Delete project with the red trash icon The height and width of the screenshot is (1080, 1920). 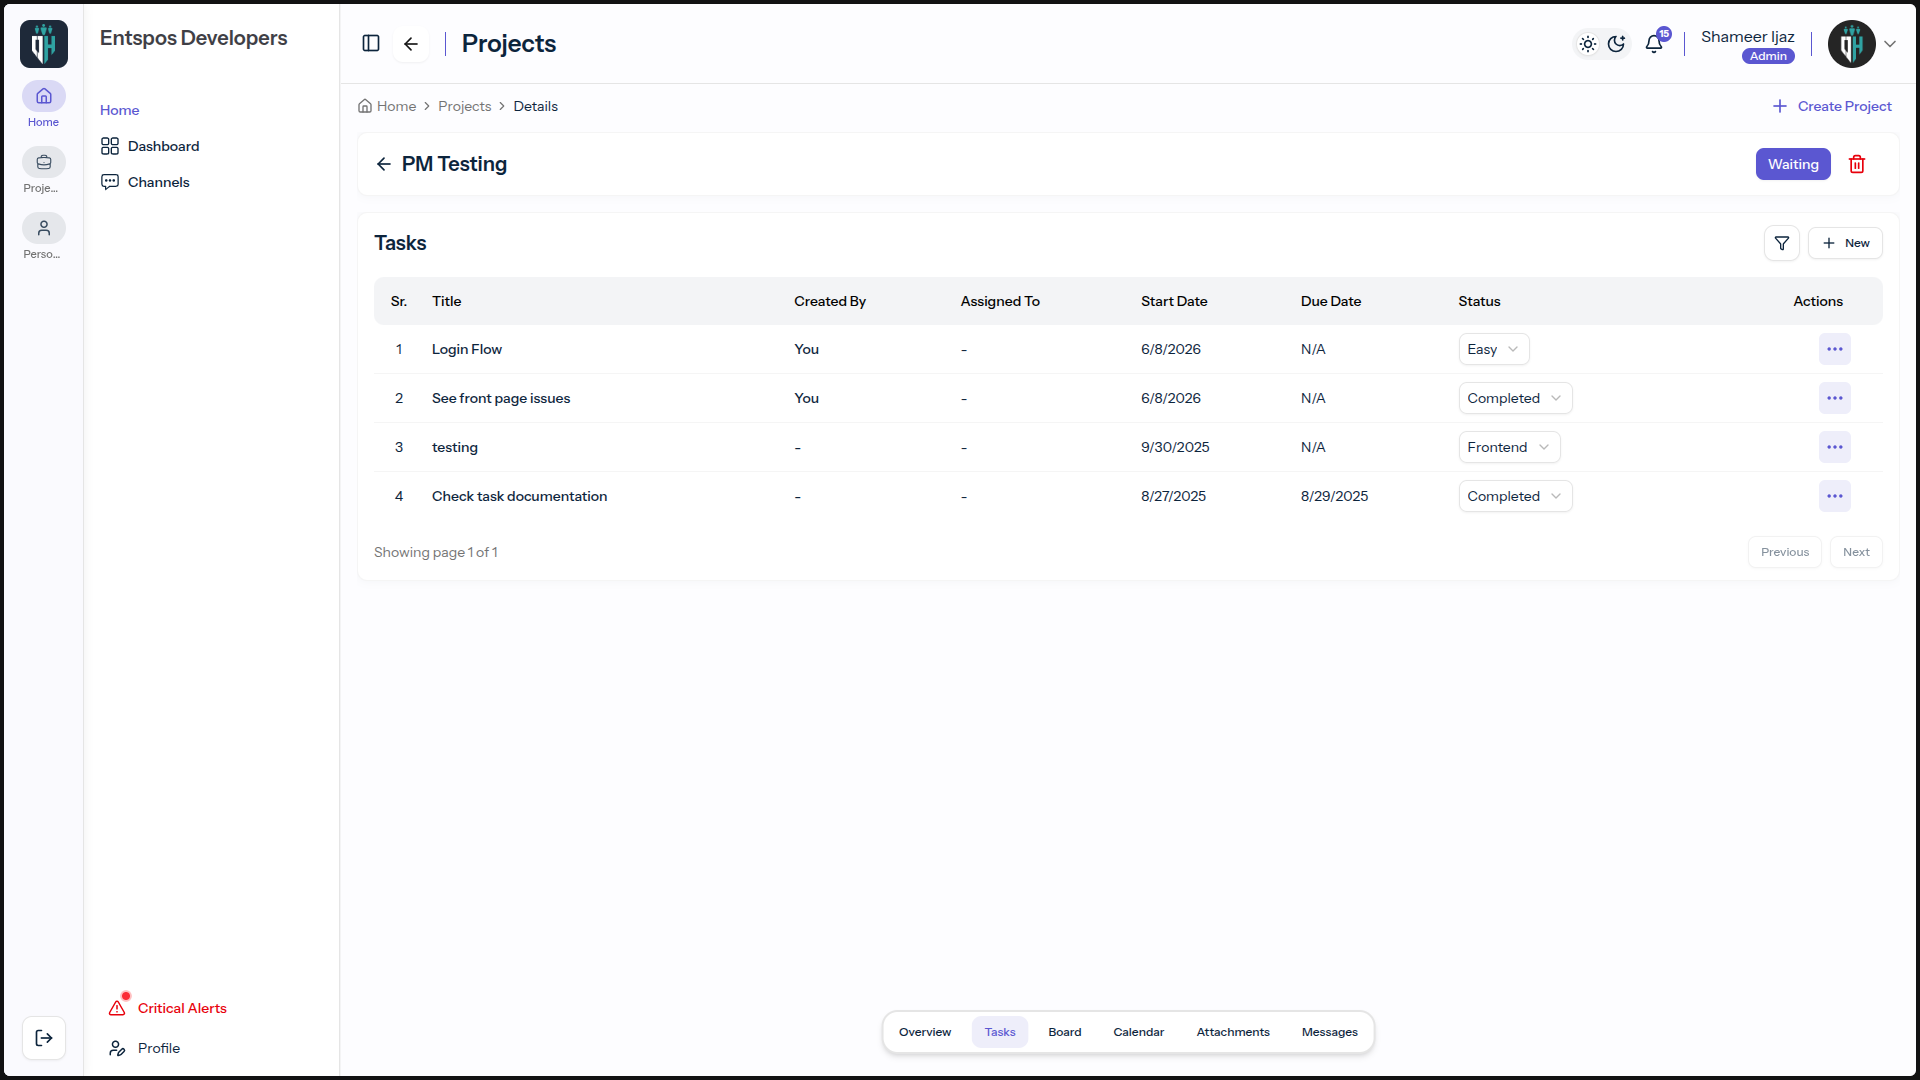pyautogui.click(x=1857, y=164)
